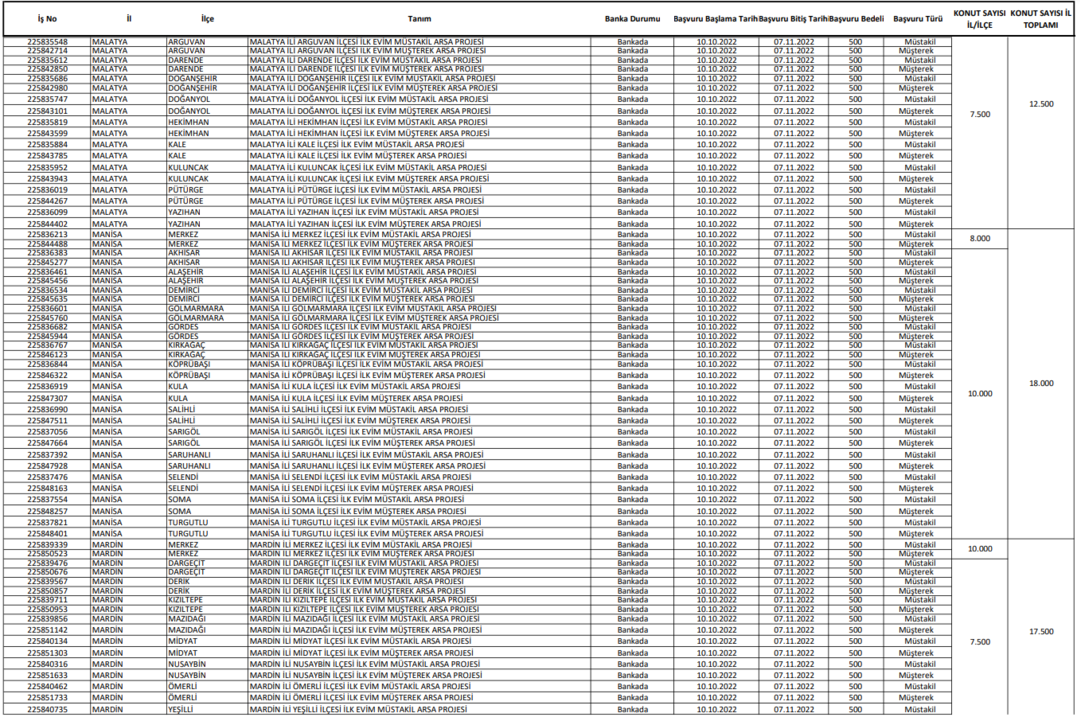Select job number 225843101
This screenshot has height=717, width=1080.
coord(48,111)
